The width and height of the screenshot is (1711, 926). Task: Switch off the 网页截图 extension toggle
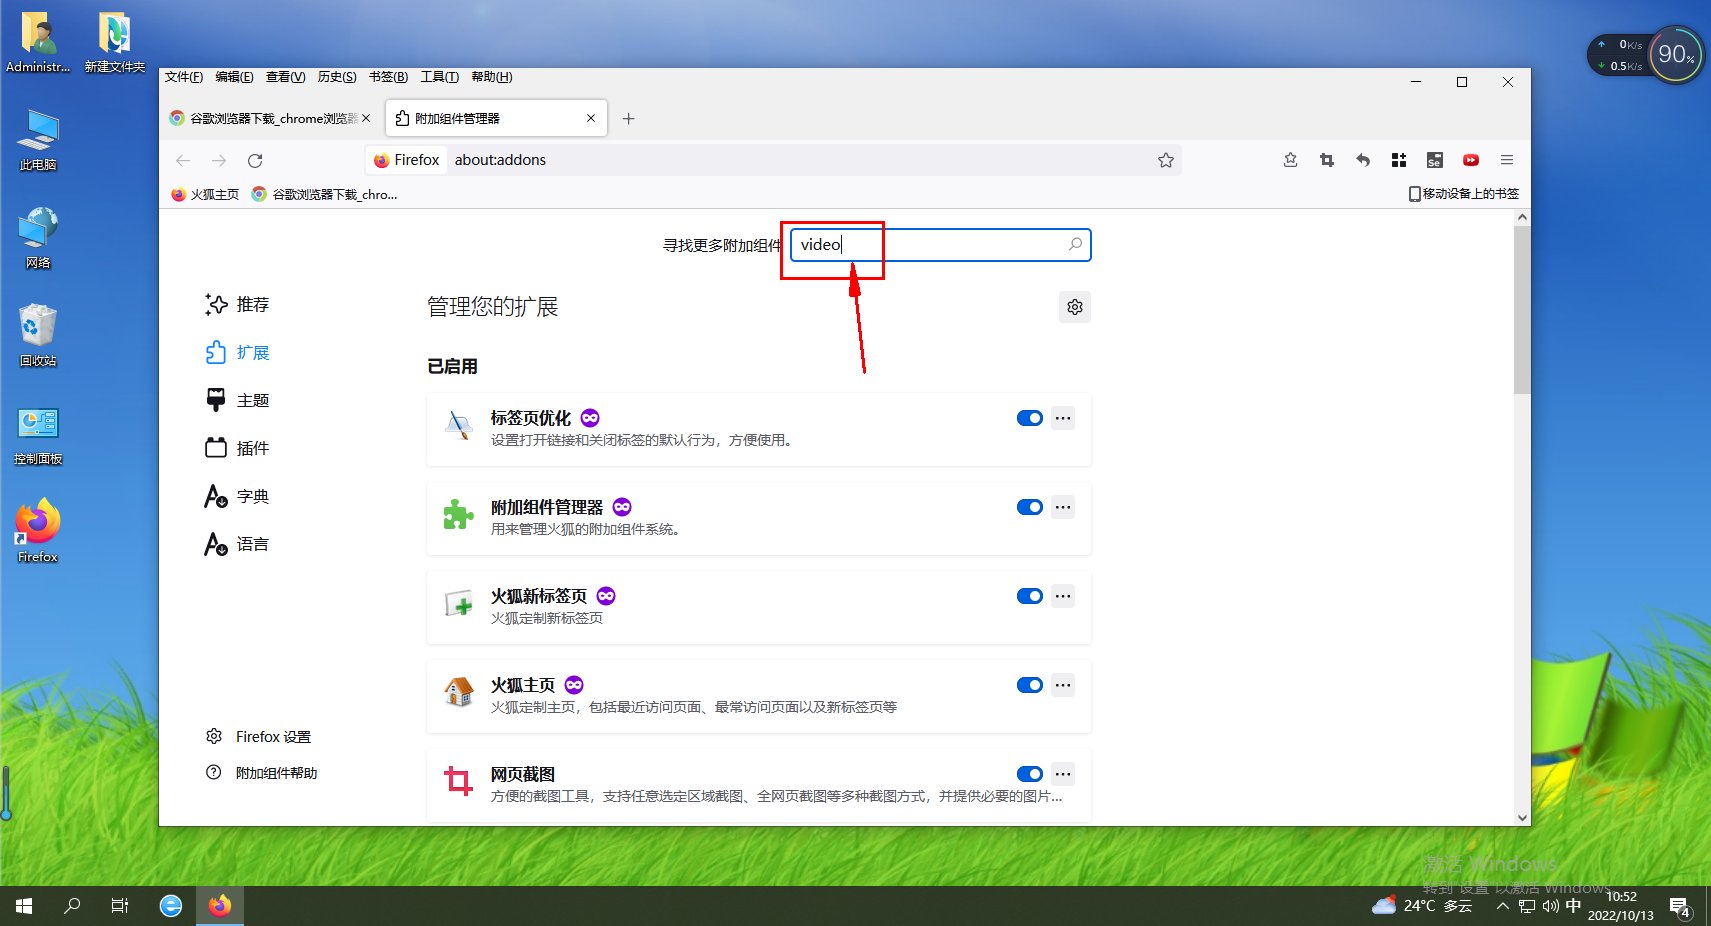coord(1030,774)
